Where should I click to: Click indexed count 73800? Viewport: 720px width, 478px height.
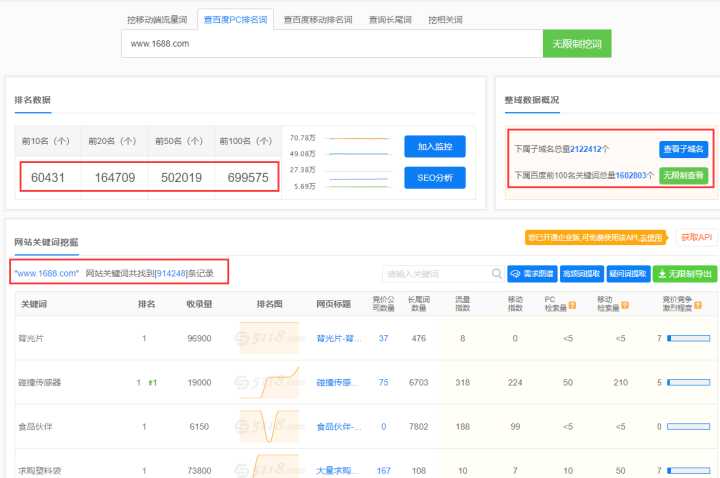pos(199,471)
